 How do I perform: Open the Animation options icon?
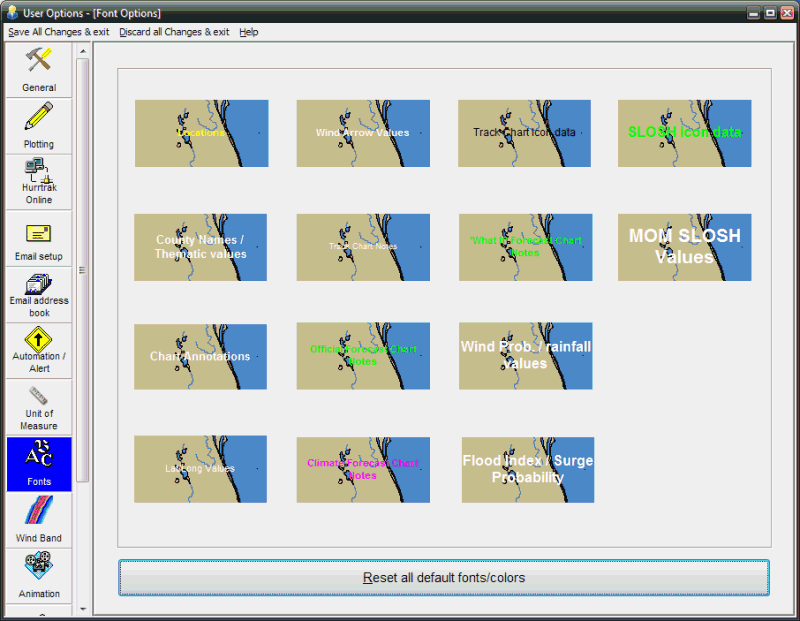(39, 567)
